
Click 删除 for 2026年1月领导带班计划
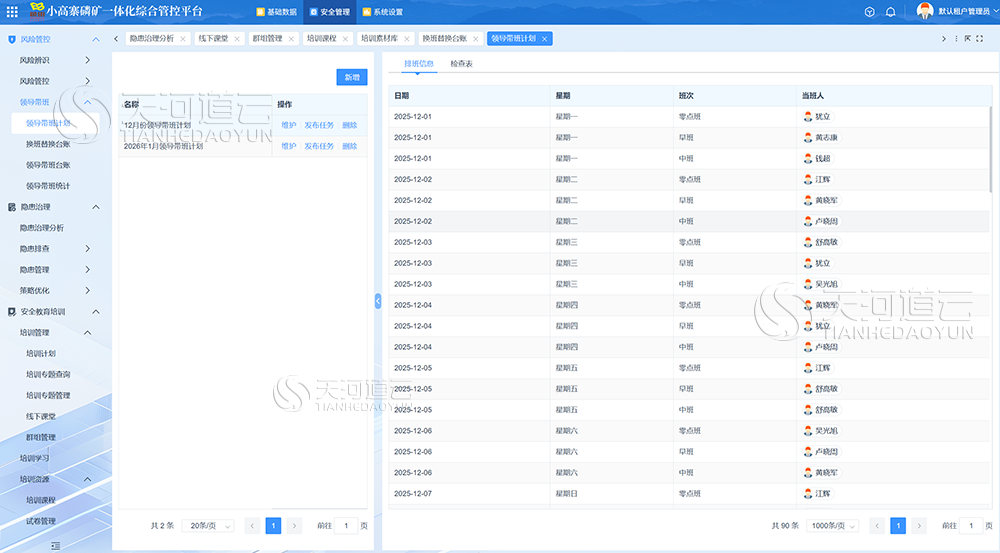[349, 147]
